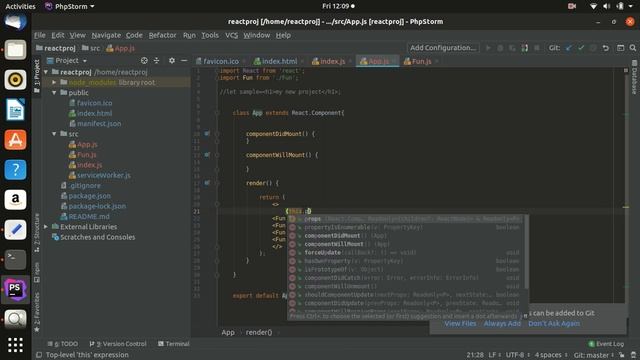Click Collapse All icon in Project panel
Image resolution: width=640 pixels, height=360 pixels.
[156, 60]
